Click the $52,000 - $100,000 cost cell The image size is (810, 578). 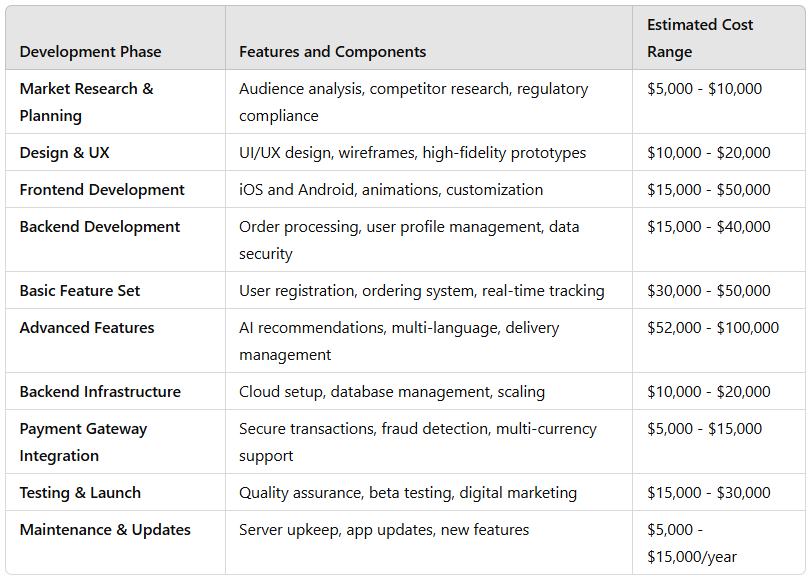713,328
